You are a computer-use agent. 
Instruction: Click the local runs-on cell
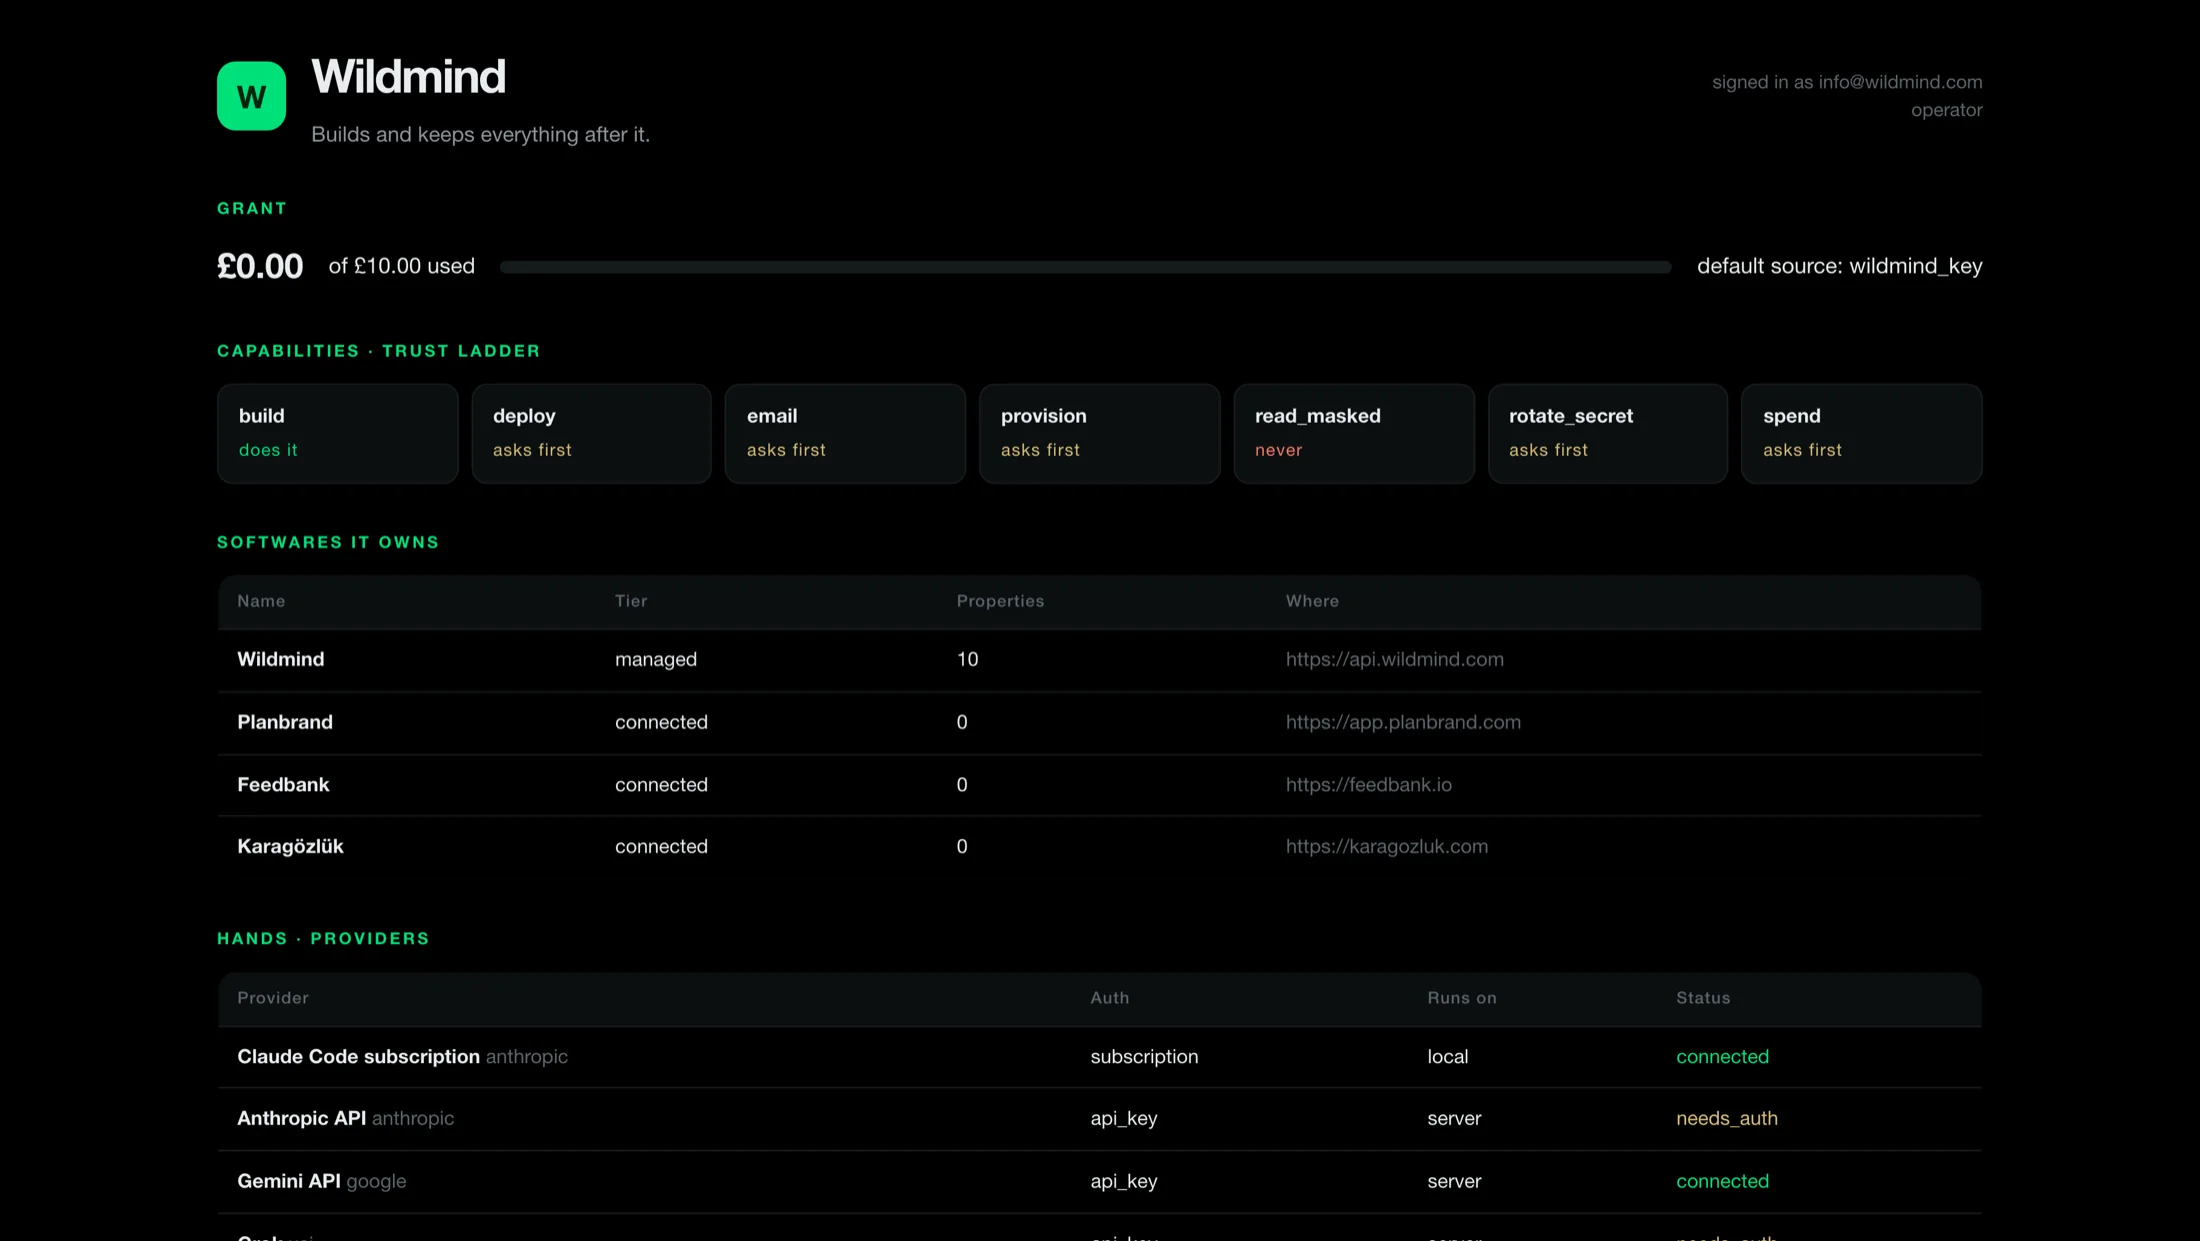tap(1447, 1057)
